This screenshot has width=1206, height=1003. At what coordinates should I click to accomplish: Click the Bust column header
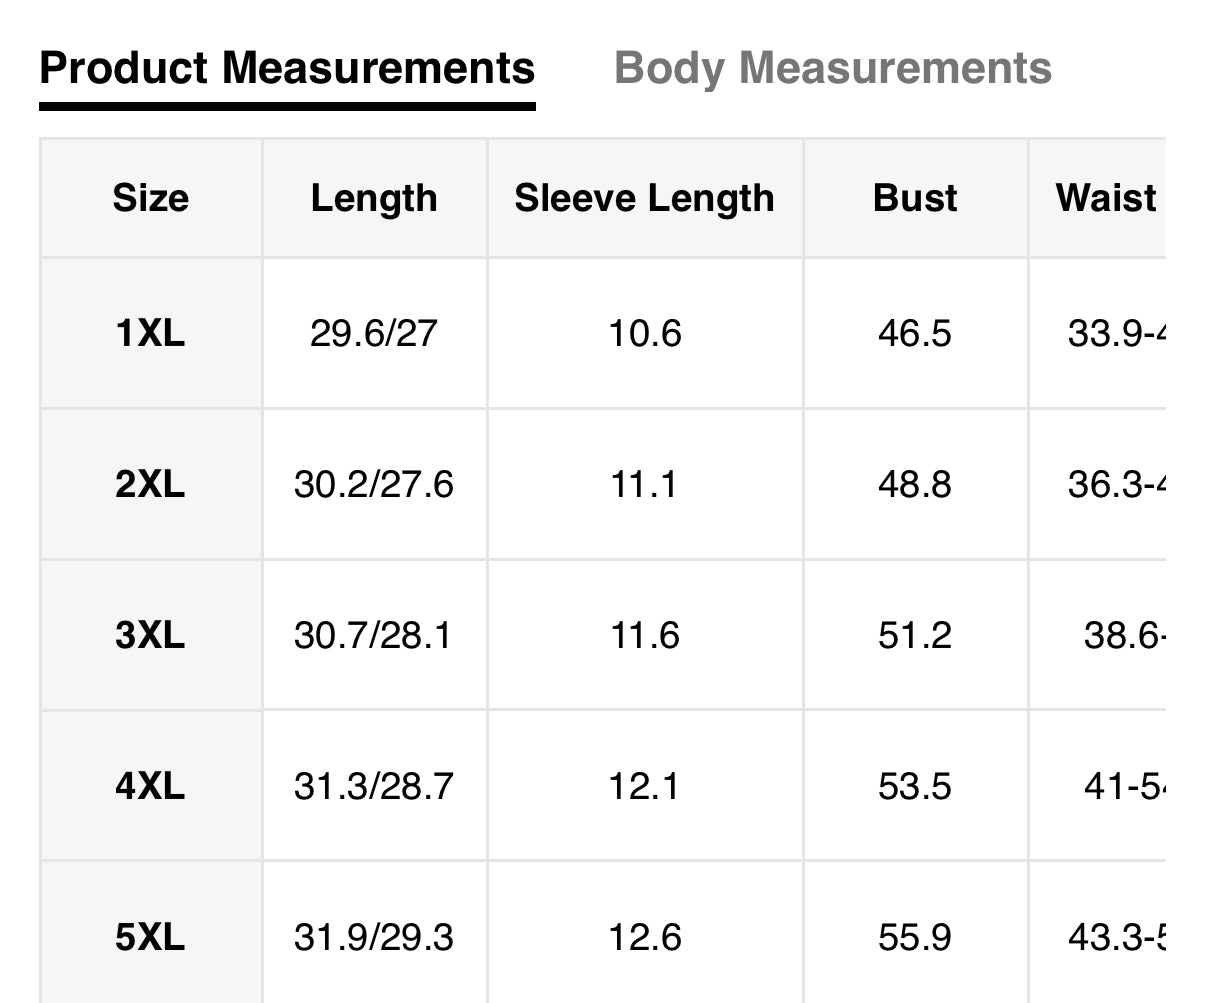(915, 198)
